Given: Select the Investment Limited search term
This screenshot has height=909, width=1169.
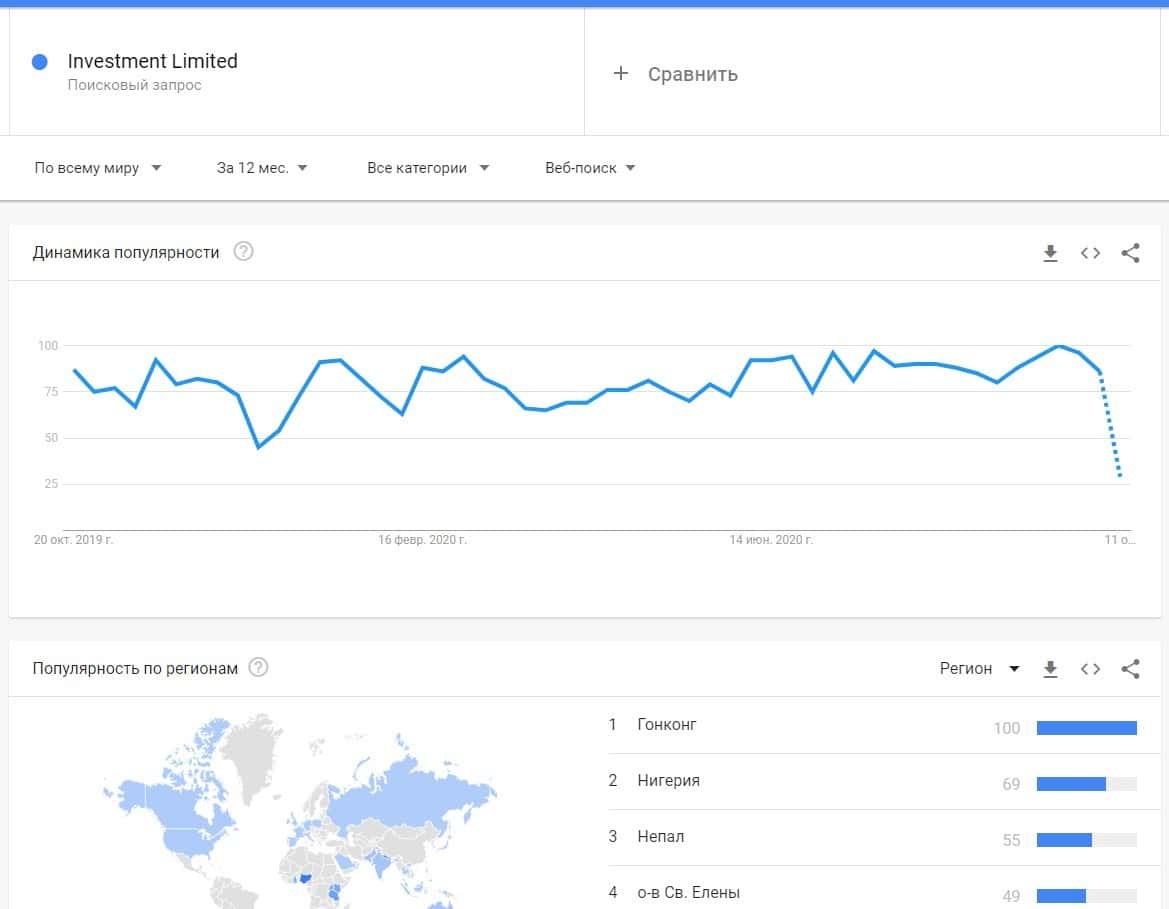Looking at the screenshot, I should (152, 61).
